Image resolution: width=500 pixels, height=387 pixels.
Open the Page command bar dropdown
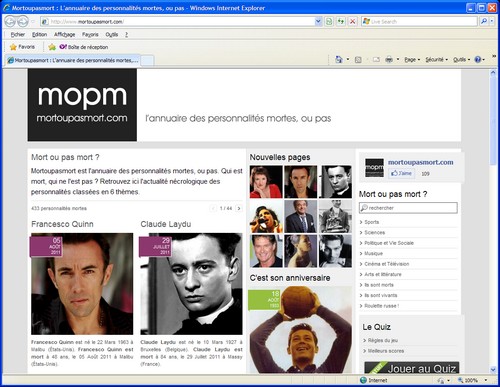[x=412, y=60]
